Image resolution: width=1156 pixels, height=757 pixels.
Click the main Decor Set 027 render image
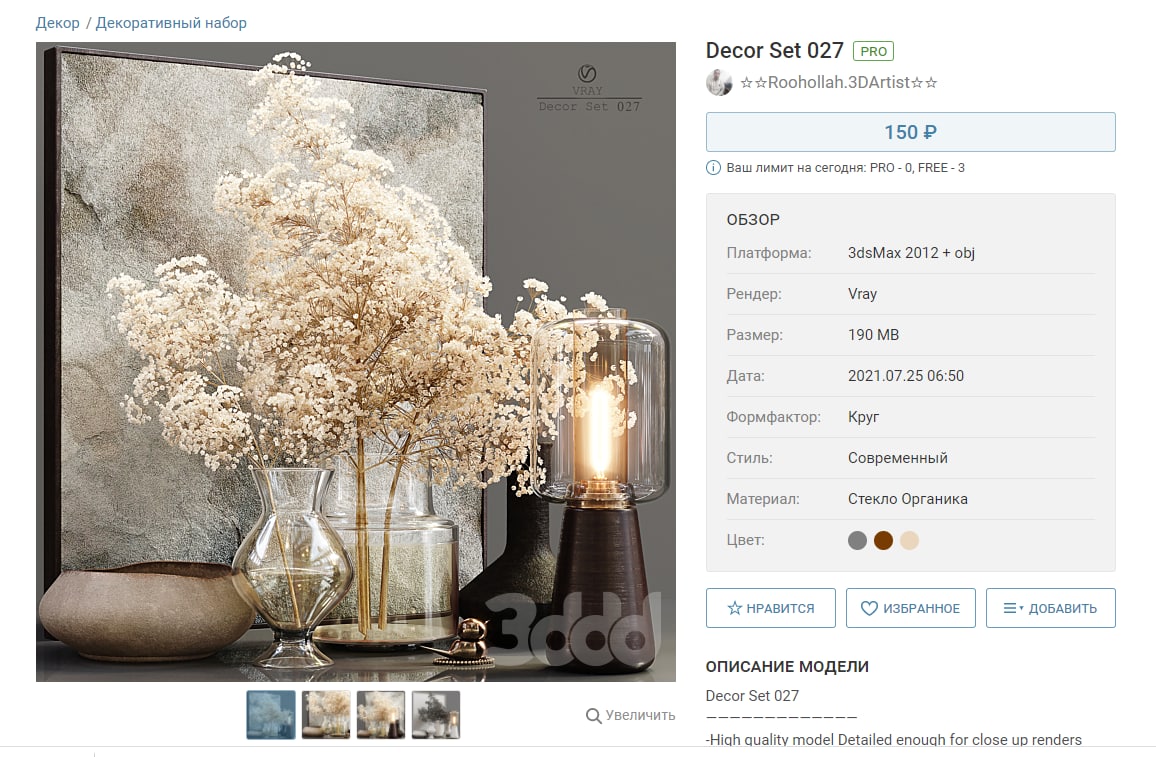[356, 362]
